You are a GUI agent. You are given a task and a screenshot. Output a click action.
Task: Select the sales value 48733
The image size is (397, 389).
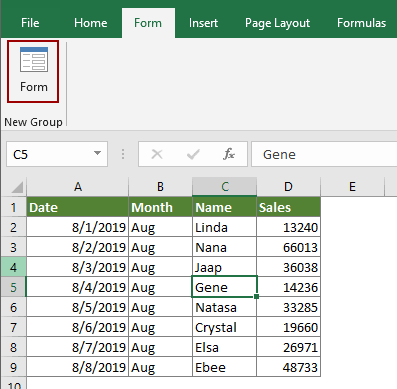click(x=288, y=367)
